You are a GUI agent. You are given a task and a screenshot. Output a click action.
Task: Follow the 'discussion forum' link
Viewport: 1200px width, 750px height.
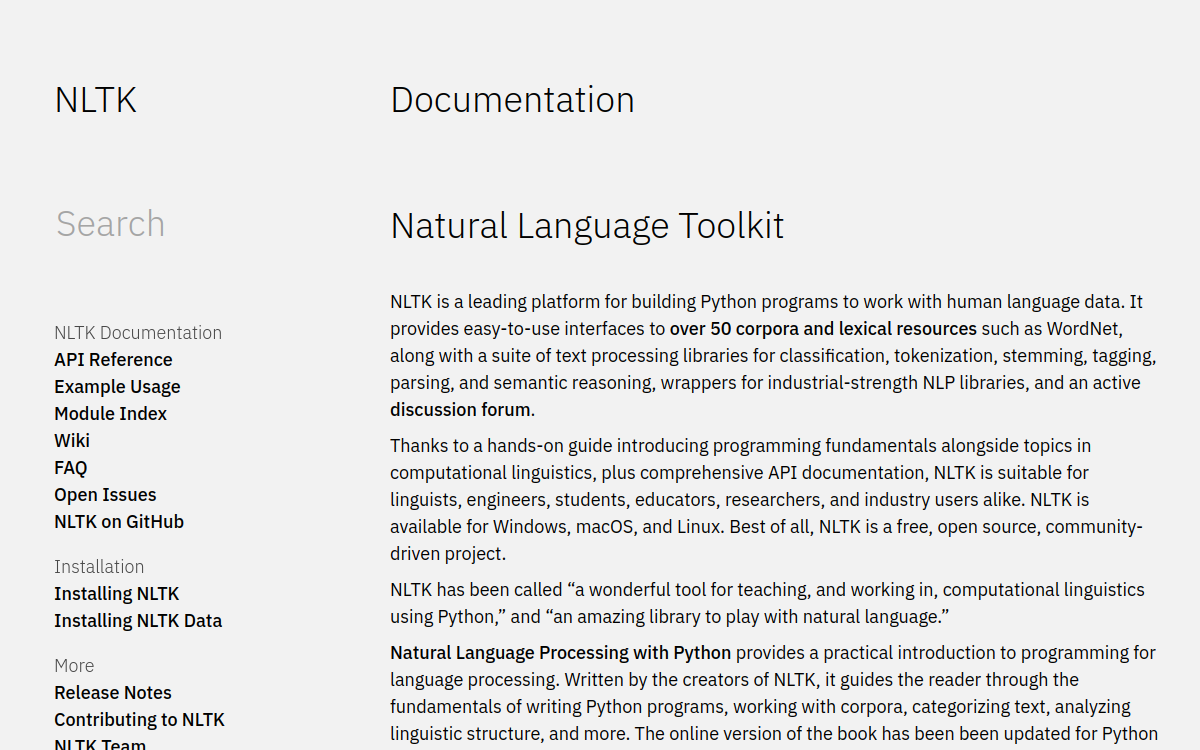point(460,410)
